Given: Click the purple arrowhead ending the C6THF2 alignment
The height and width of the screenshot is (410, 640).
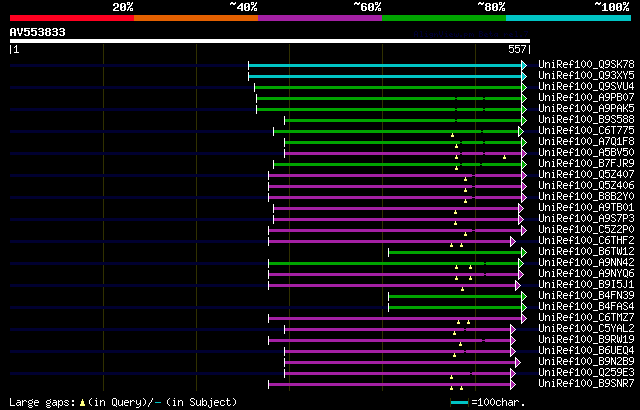Looking at the screenshot, I should pos(513,242).
